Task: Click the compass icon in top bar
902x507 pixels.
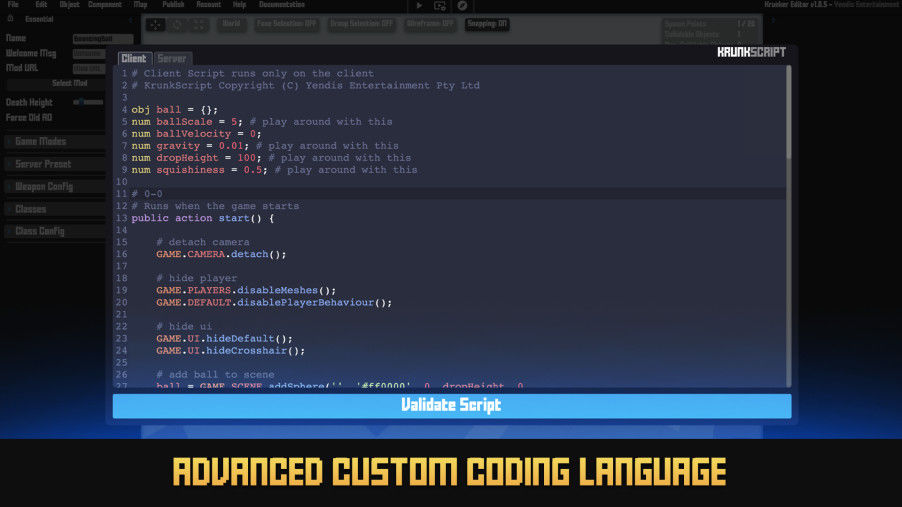Action: (462, 5)
